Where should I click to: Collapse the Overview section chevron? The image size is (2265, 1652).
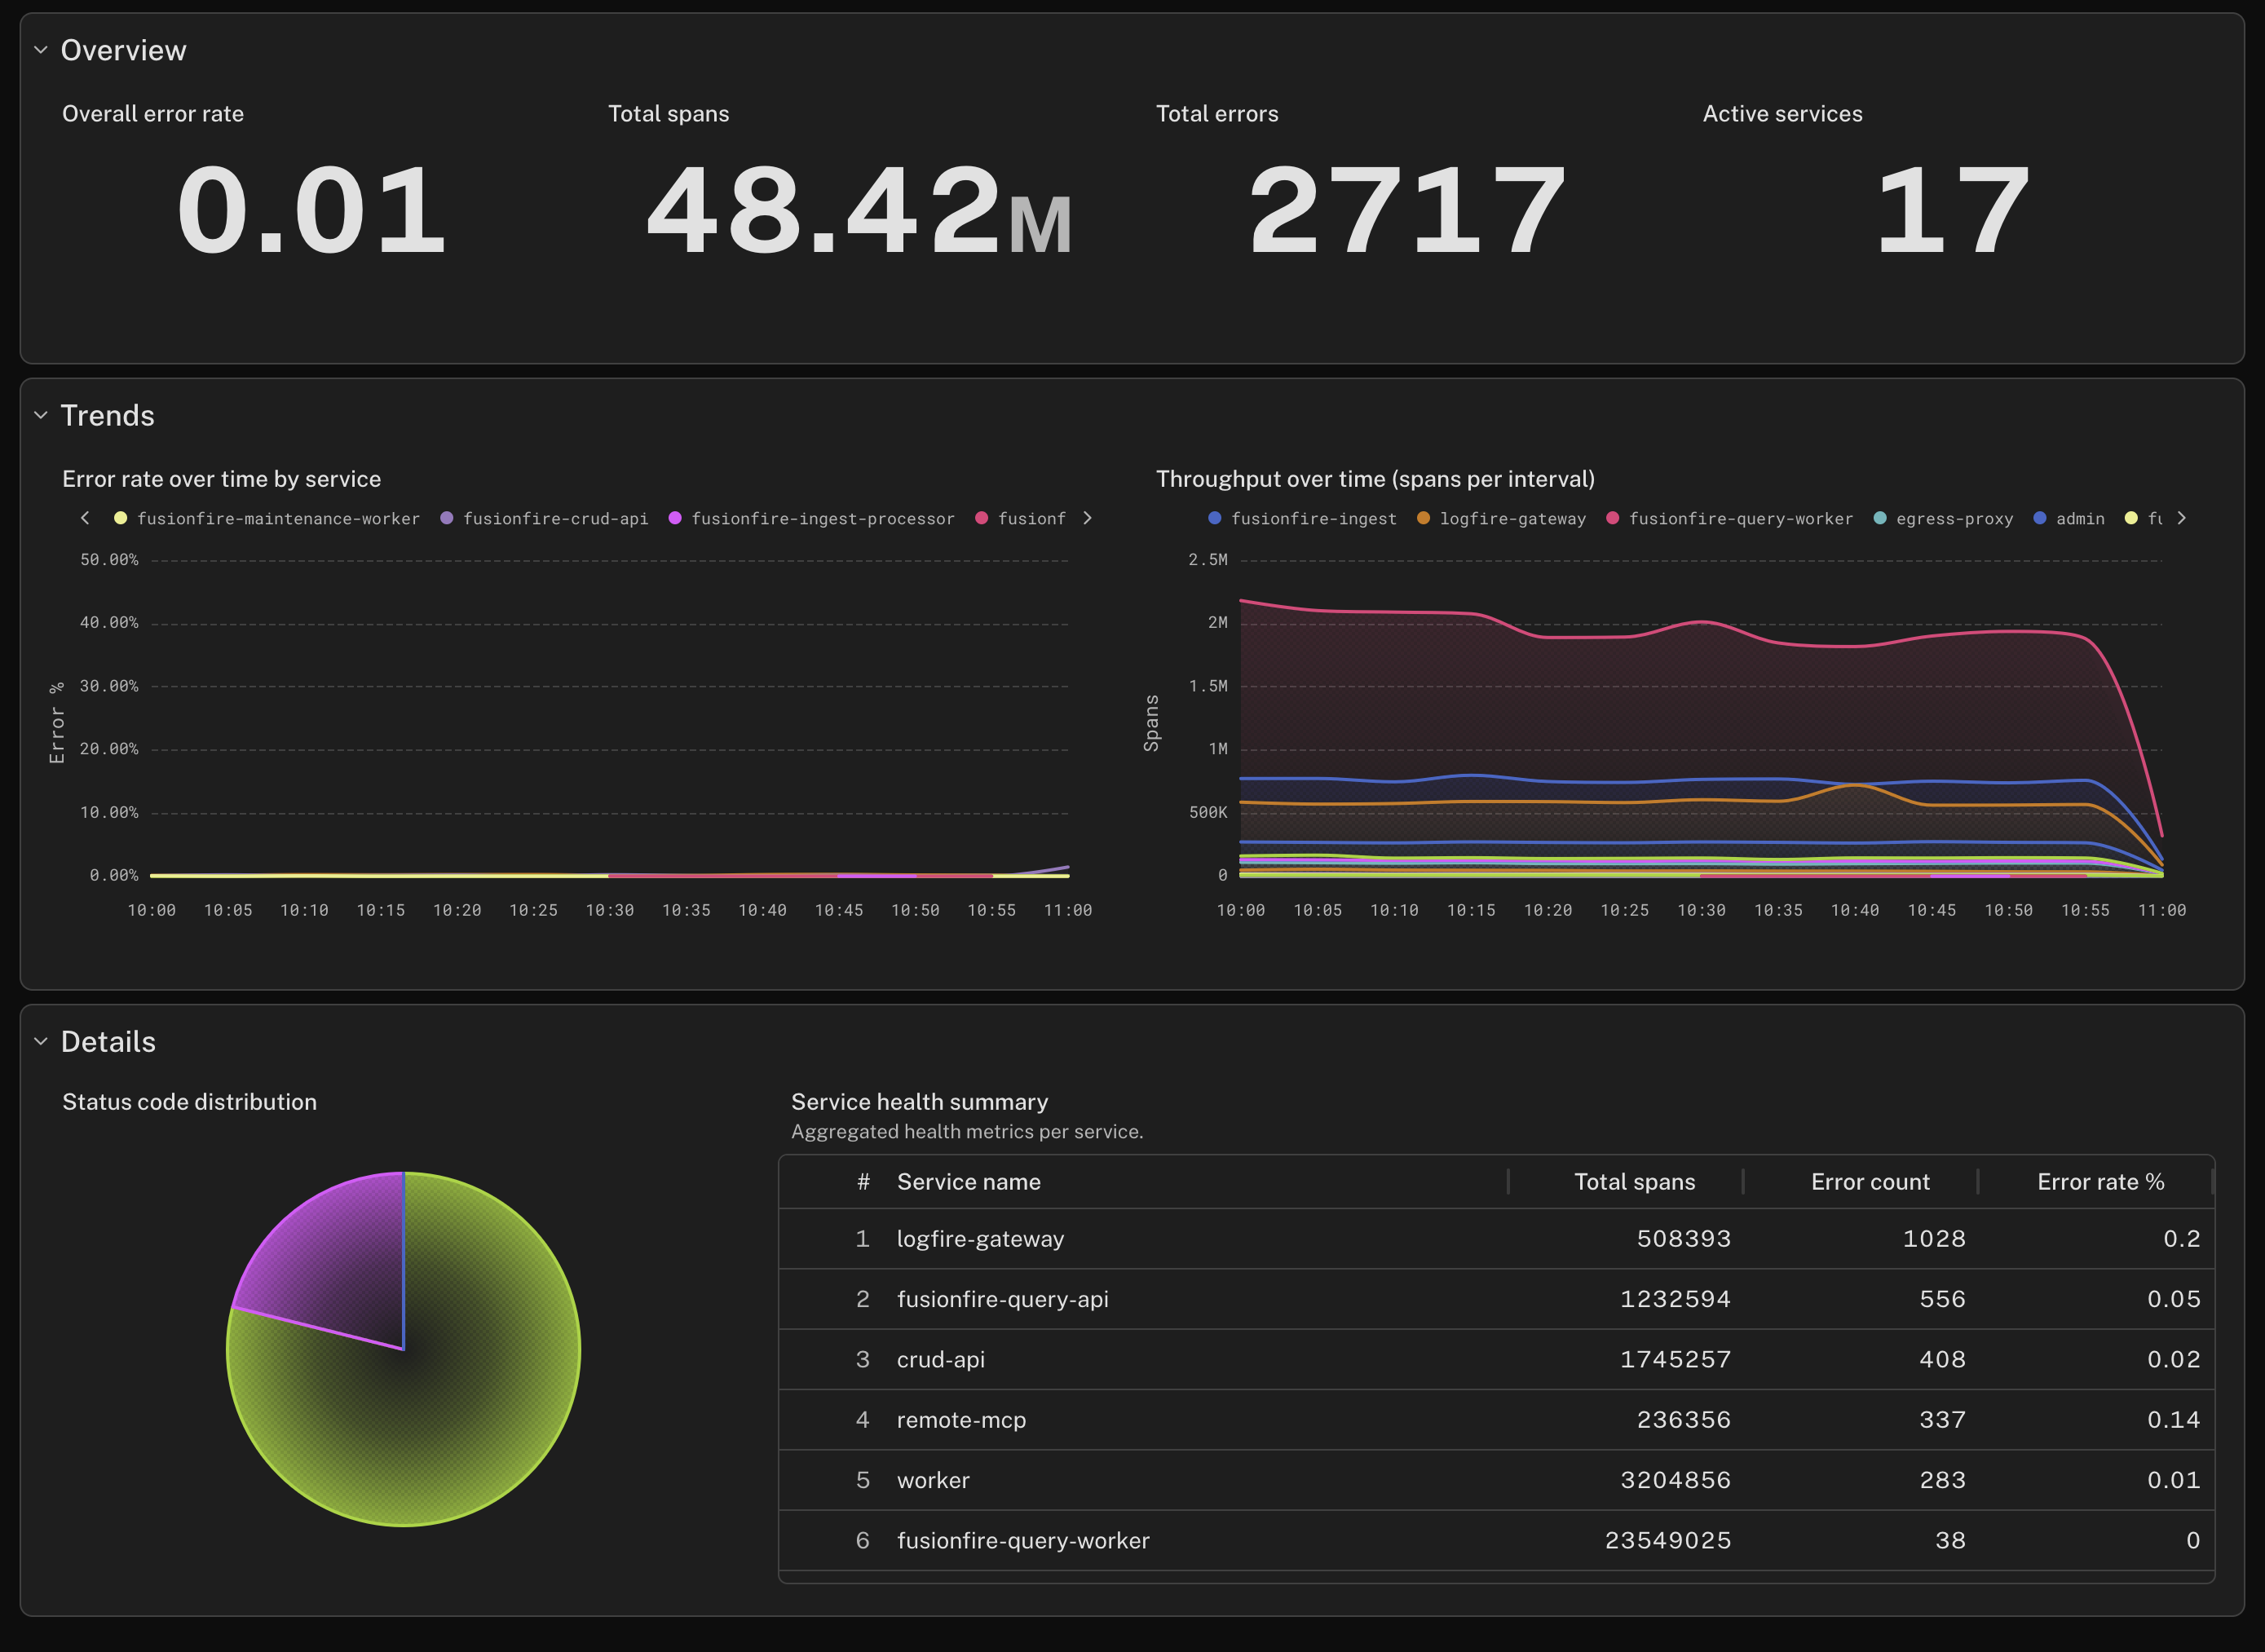(x=41, y=50)
